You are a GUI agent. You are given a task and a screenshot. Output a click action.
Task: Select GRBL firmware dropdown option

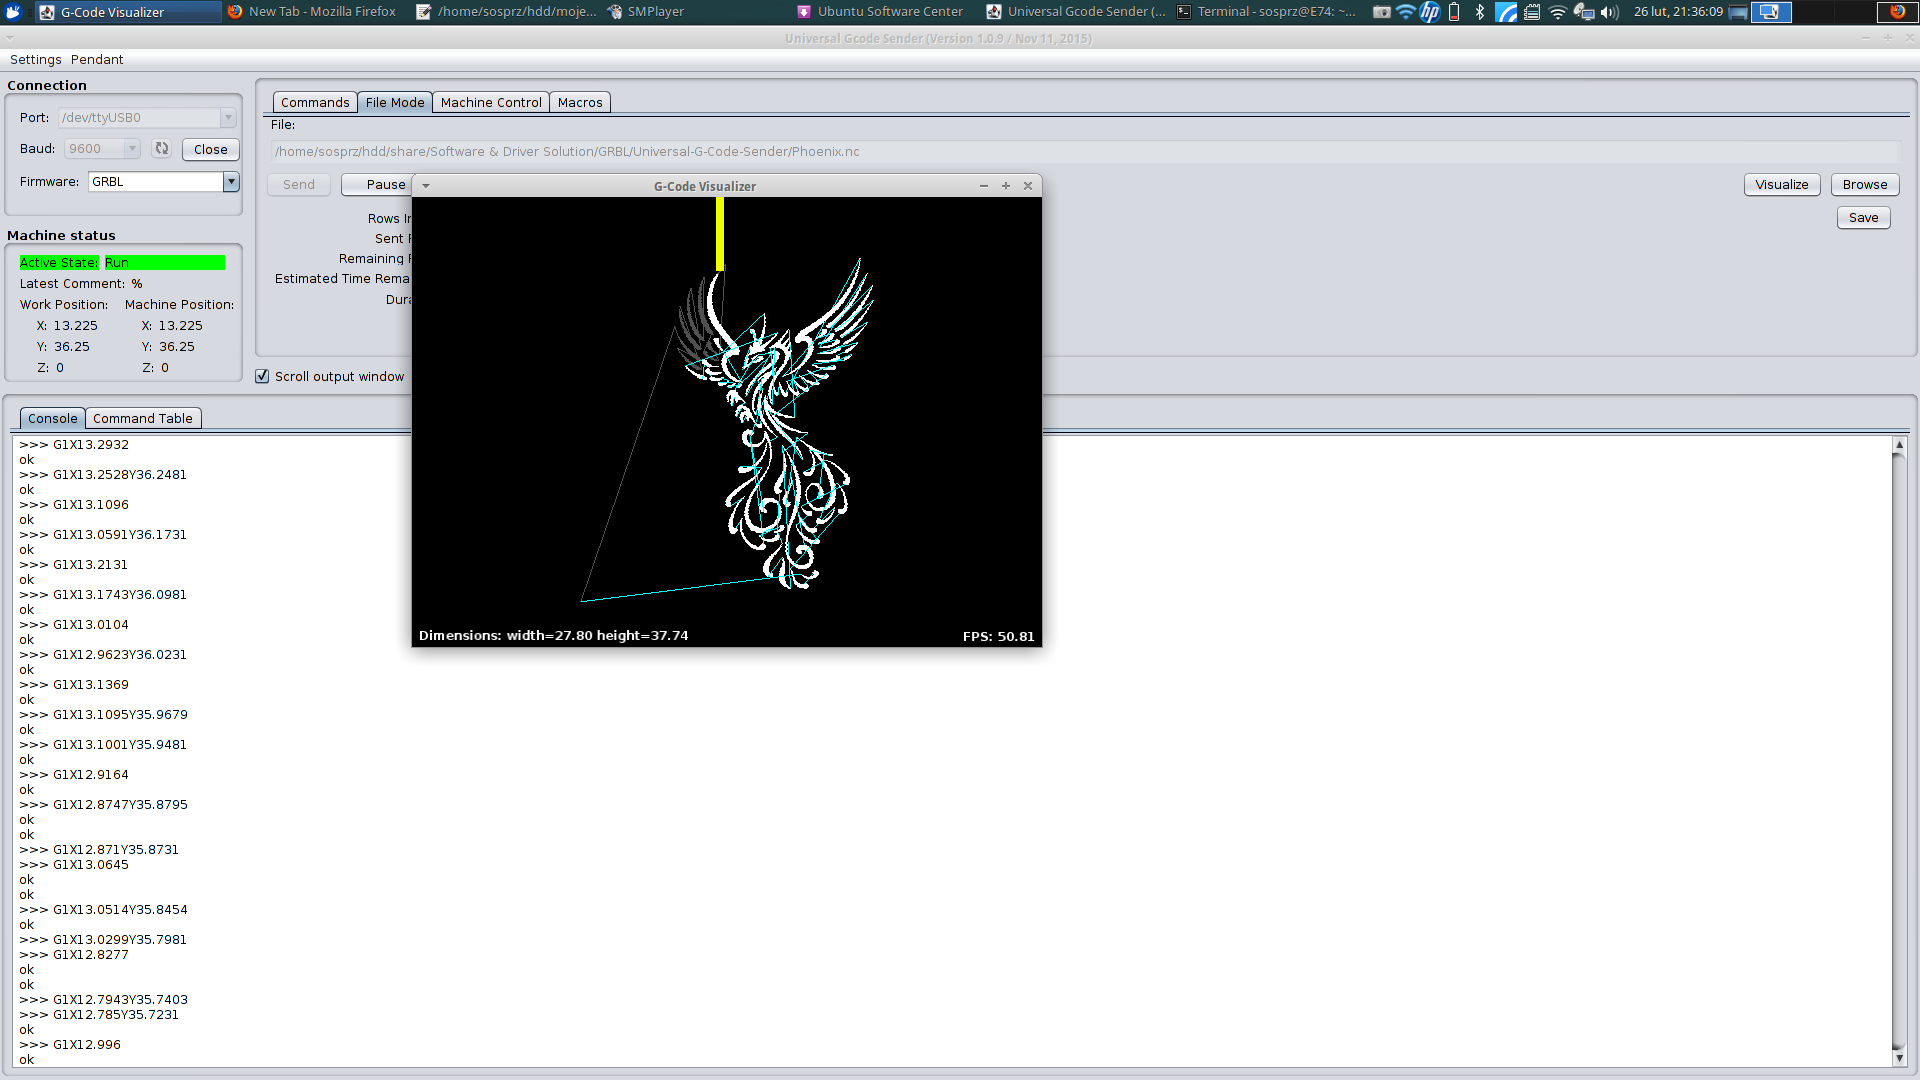tap(156, 181)
